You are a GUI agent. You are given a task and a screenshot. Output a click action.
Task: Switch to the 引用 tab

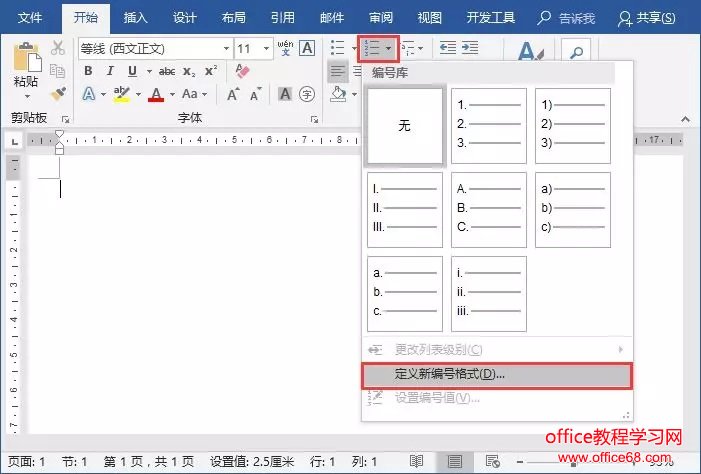pyautogui.click(x=283, y=18)
